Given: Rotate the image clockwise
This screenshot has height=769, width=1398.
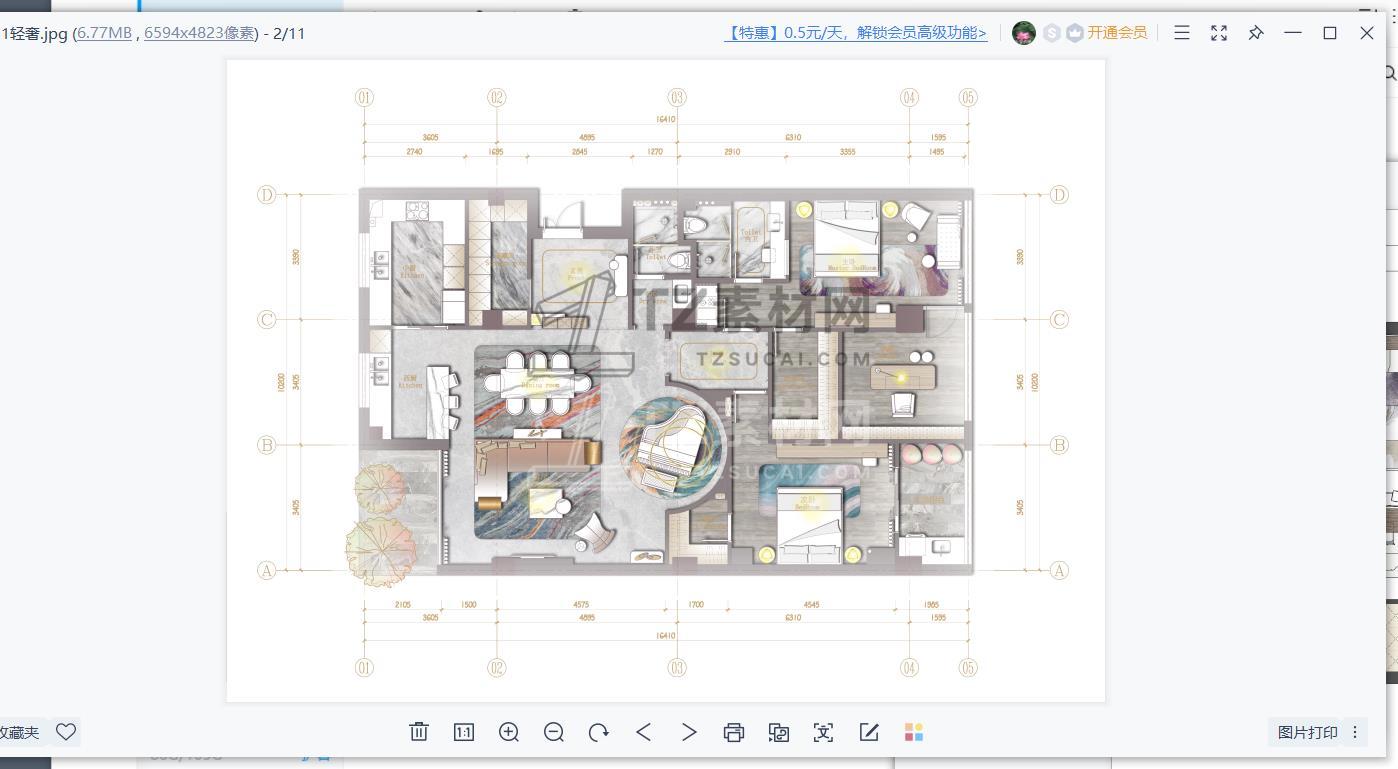Looking at the screenshot, I should [x=599, y=732].
